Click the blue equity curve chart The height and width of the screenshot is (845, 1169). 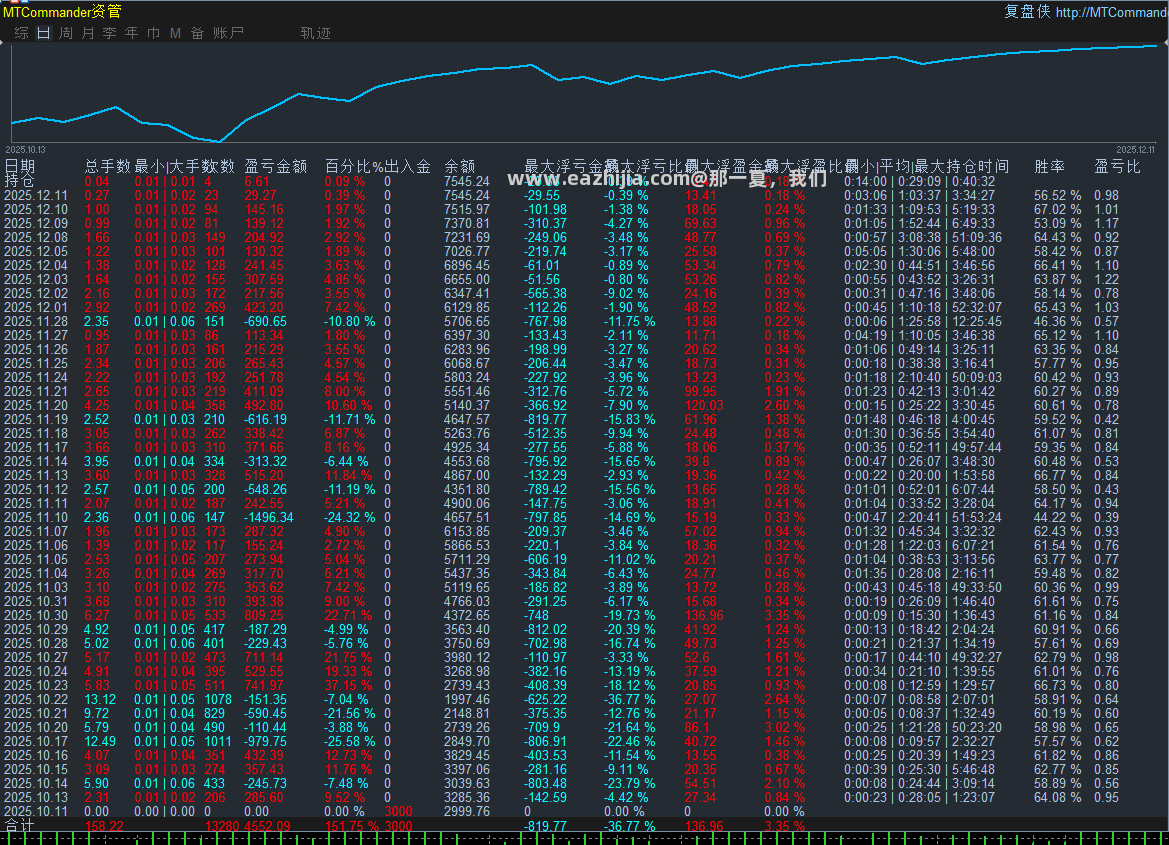pos(584,93)
